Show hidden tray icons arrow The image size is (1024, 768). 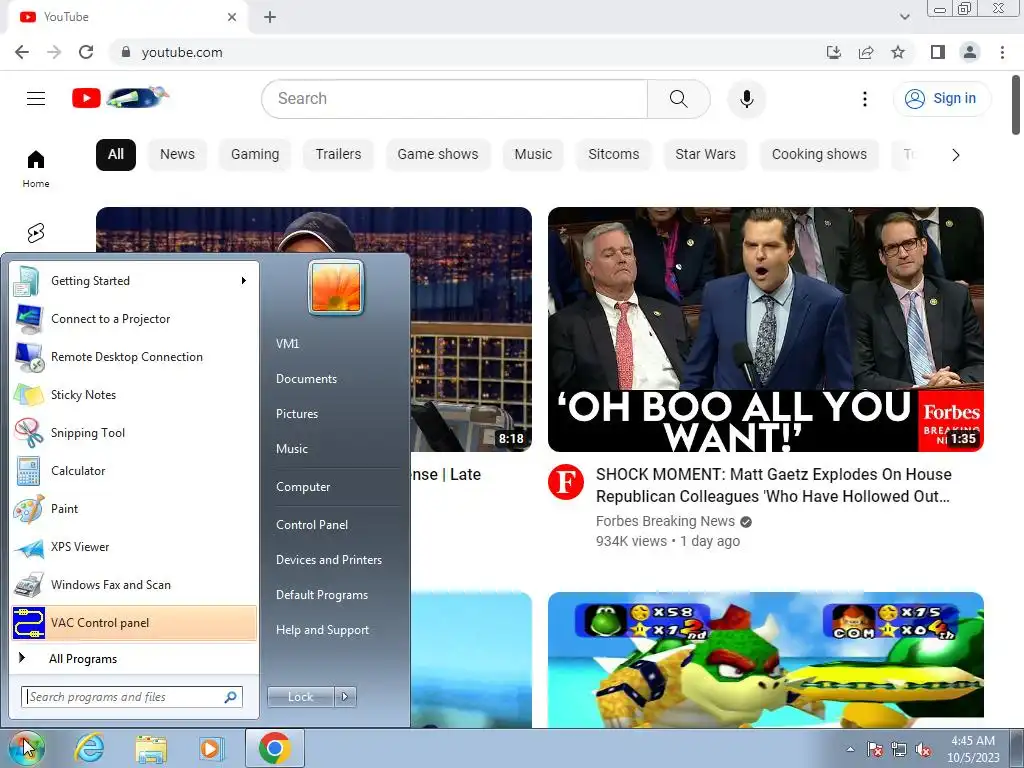850,749
